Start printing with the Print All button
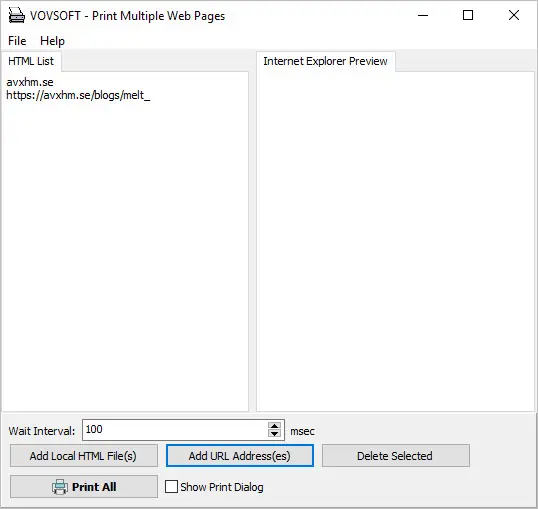The width and height of the screenshot is (538, 509). (x=84, y=487)
